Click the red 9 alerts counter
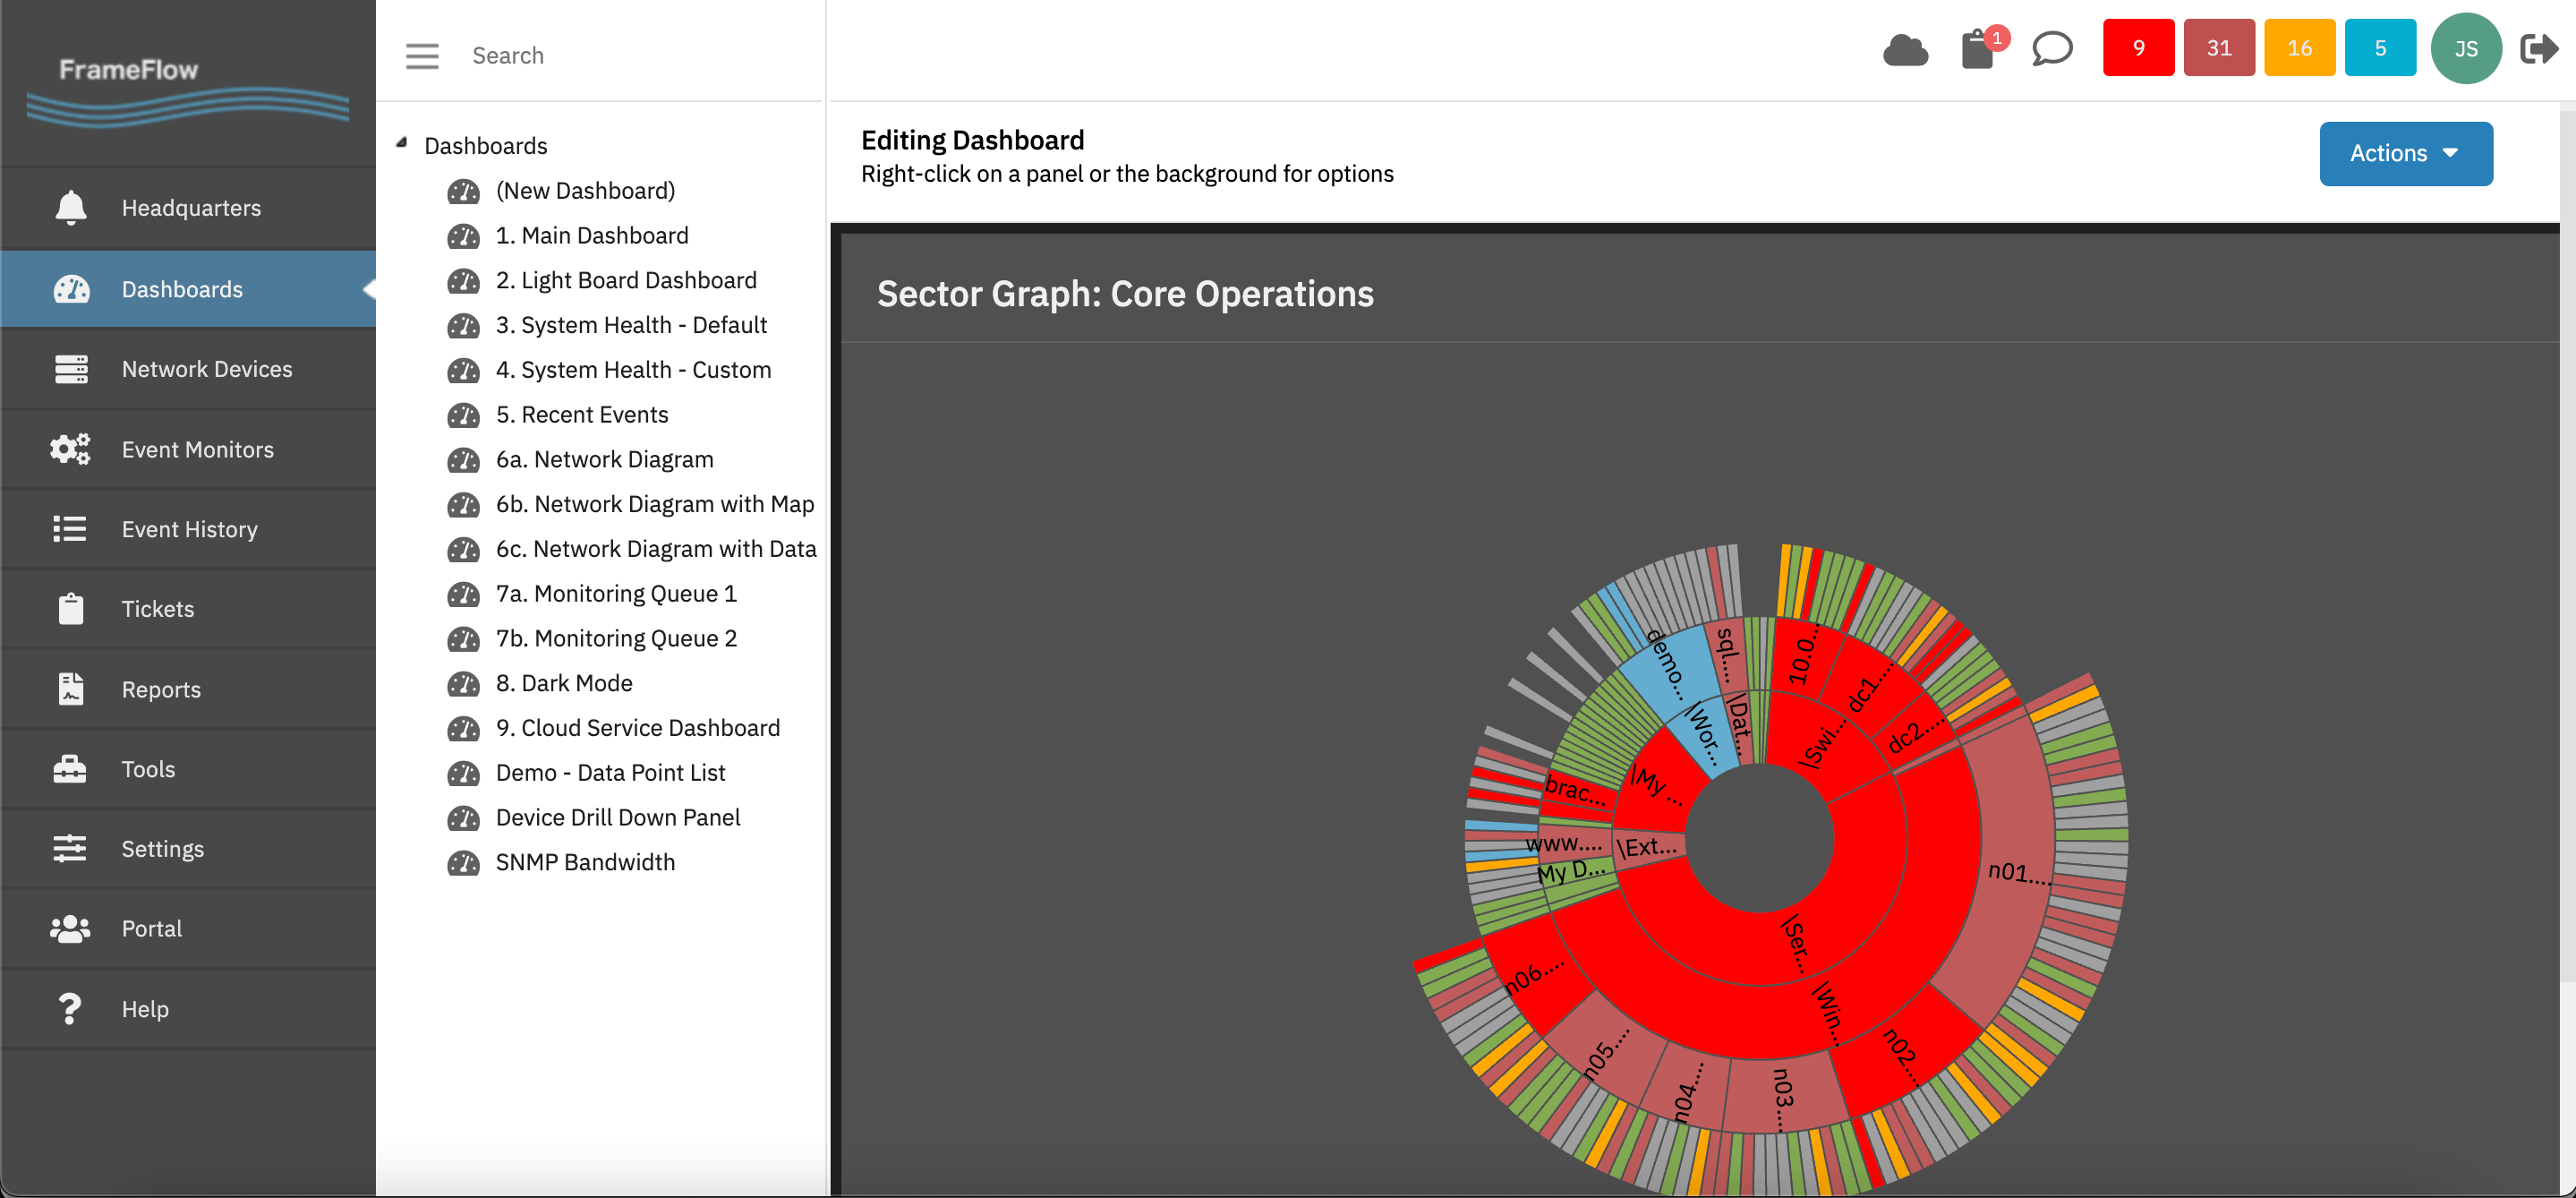The height and width of the screenshot is (1198, 2576). (x=2138, y=48)
